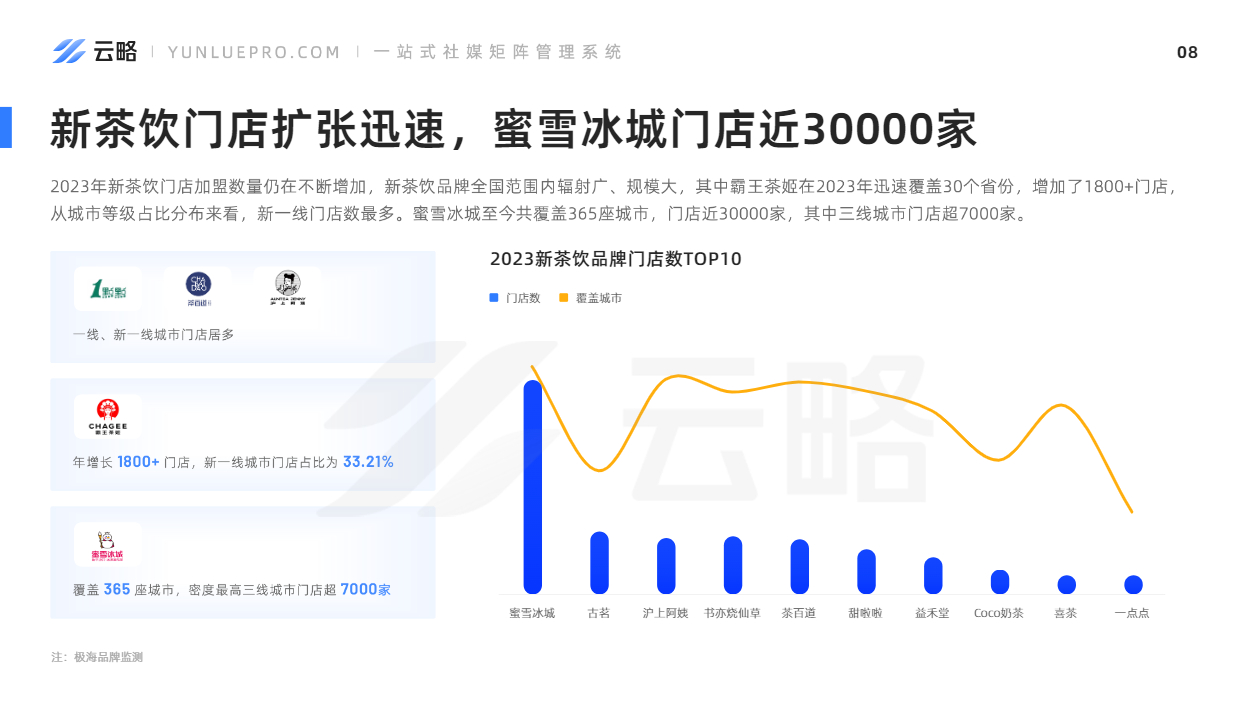Click the Coco奶茶 bar
Image resolution: width=1250 pixels, height=703 pixels.
pos(1000,582)
